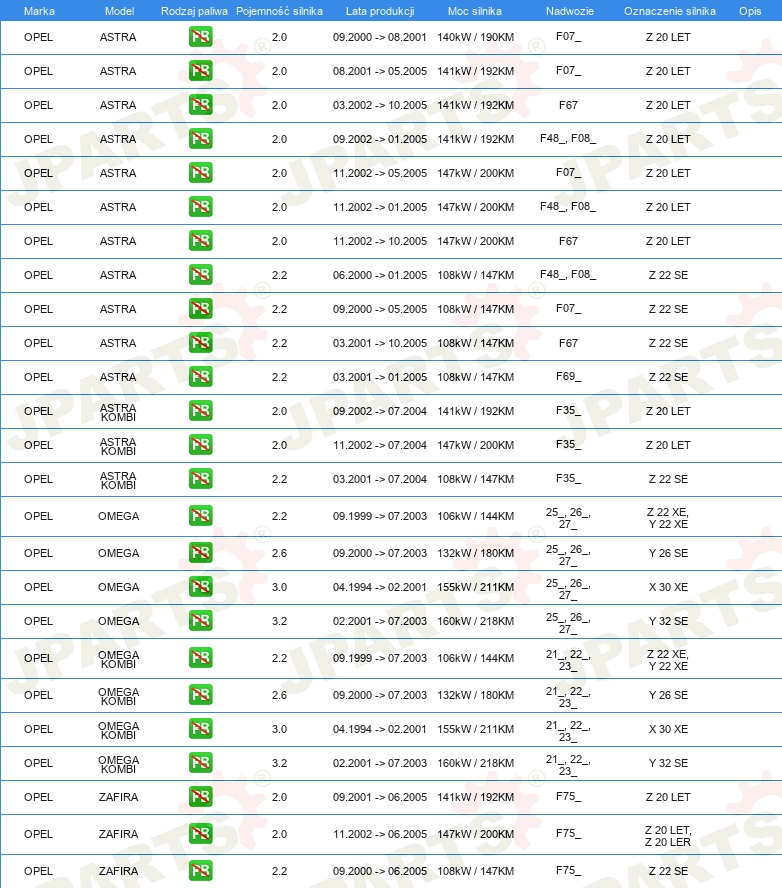Click body codes 25_, 26_, 27_ in Omega 3.0 row
The image size is (782, 888).
[568, 589]
